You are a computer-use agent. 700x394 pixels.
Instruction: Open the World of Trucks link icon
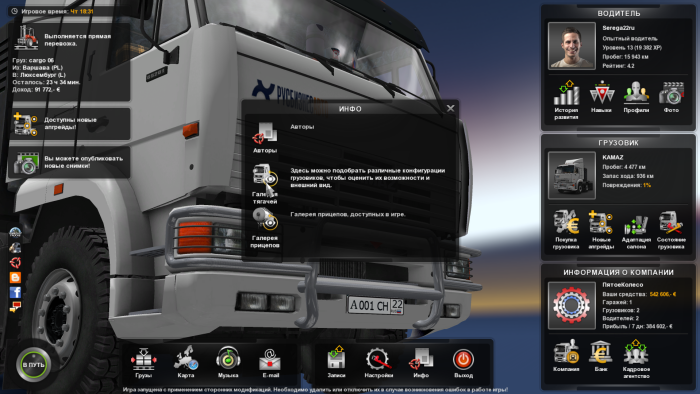click(x=15, y=232)
